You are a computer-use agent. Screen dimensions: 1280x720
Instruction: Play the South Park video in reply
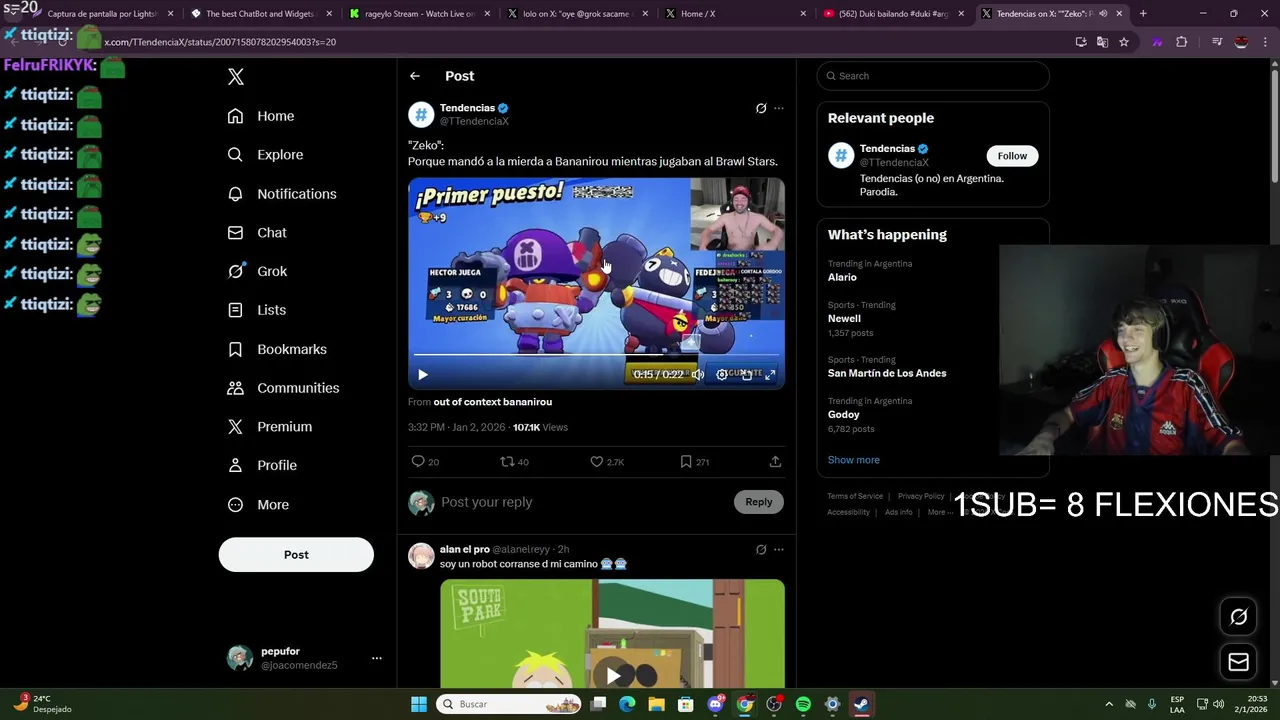[x=613, y=676]
